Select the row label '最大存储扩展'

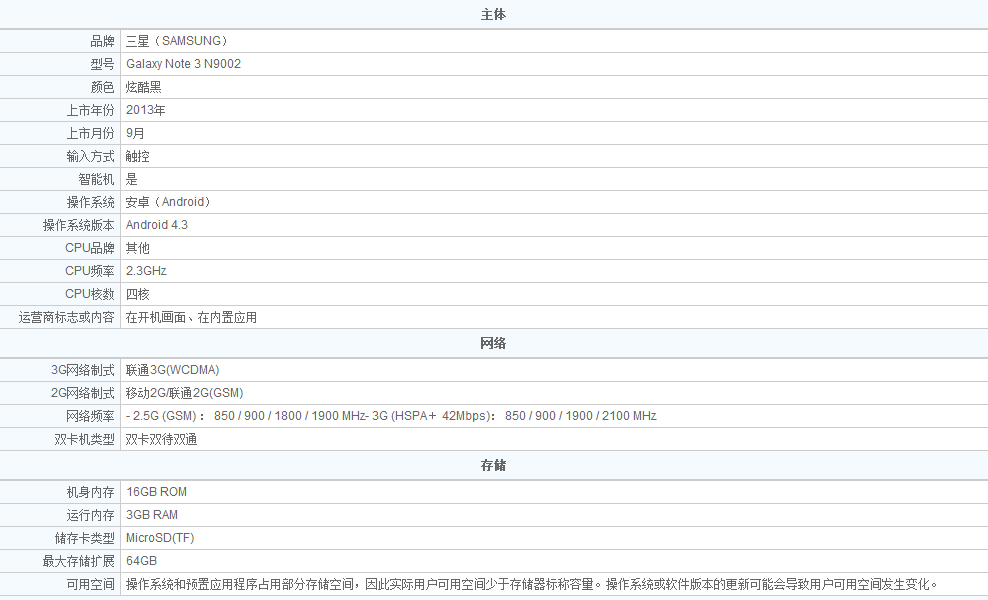[79, 561]
